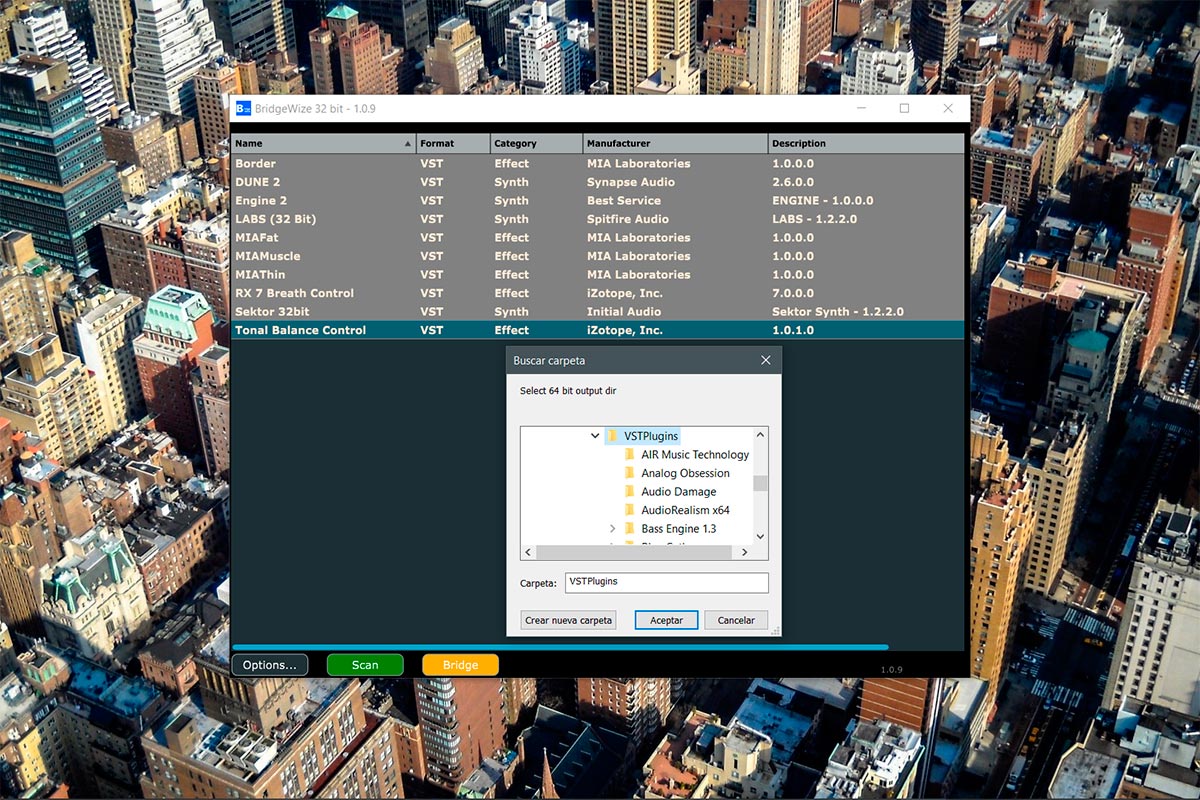Expand the Bass Engine 1.3 folder
This screenshot has width=1200, height=800.
[612, 529]
